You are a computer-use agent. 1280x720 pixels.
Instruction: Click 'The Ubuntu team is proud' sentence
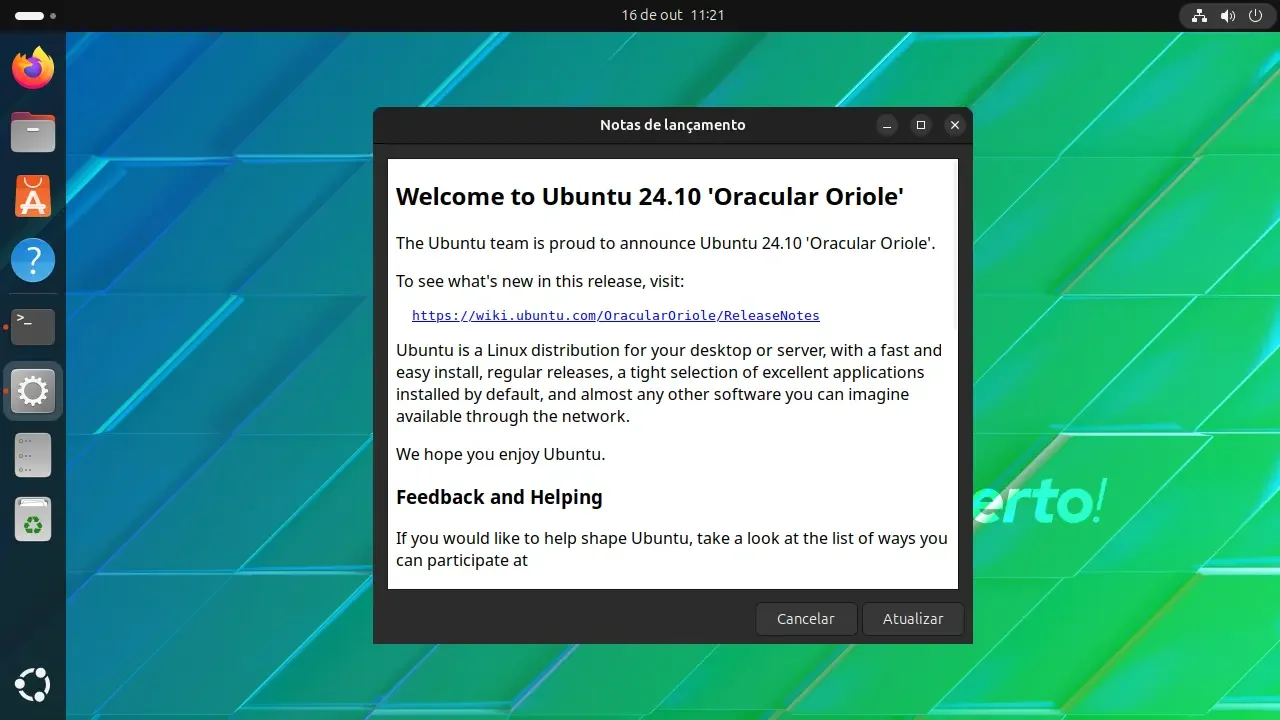pyautogui.click(x=666, y=243)
